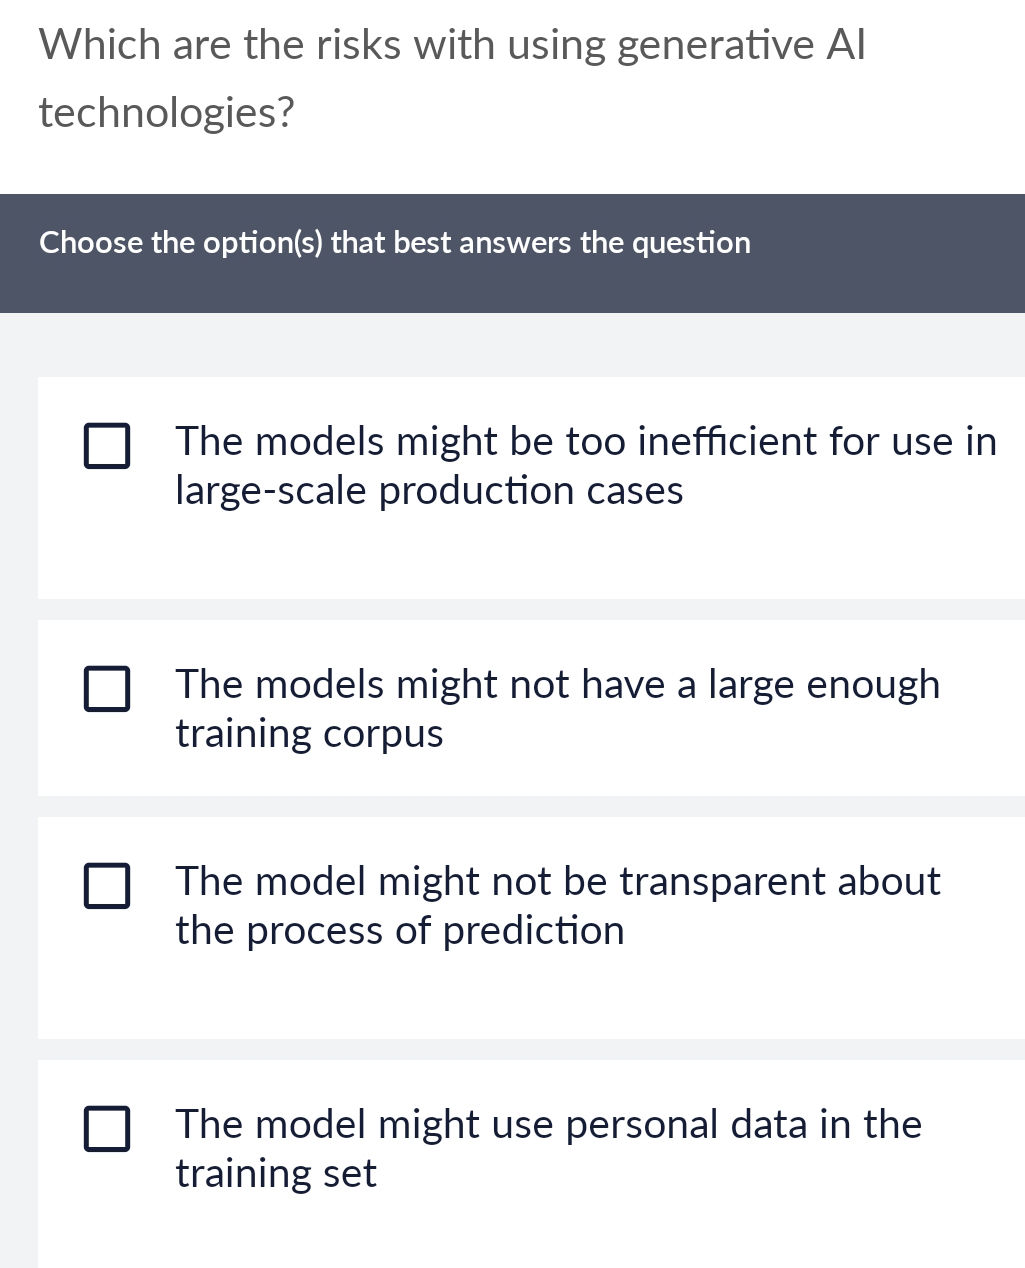
Task: Check the inefficiency for large-scale production option
Action: [107, 446]
